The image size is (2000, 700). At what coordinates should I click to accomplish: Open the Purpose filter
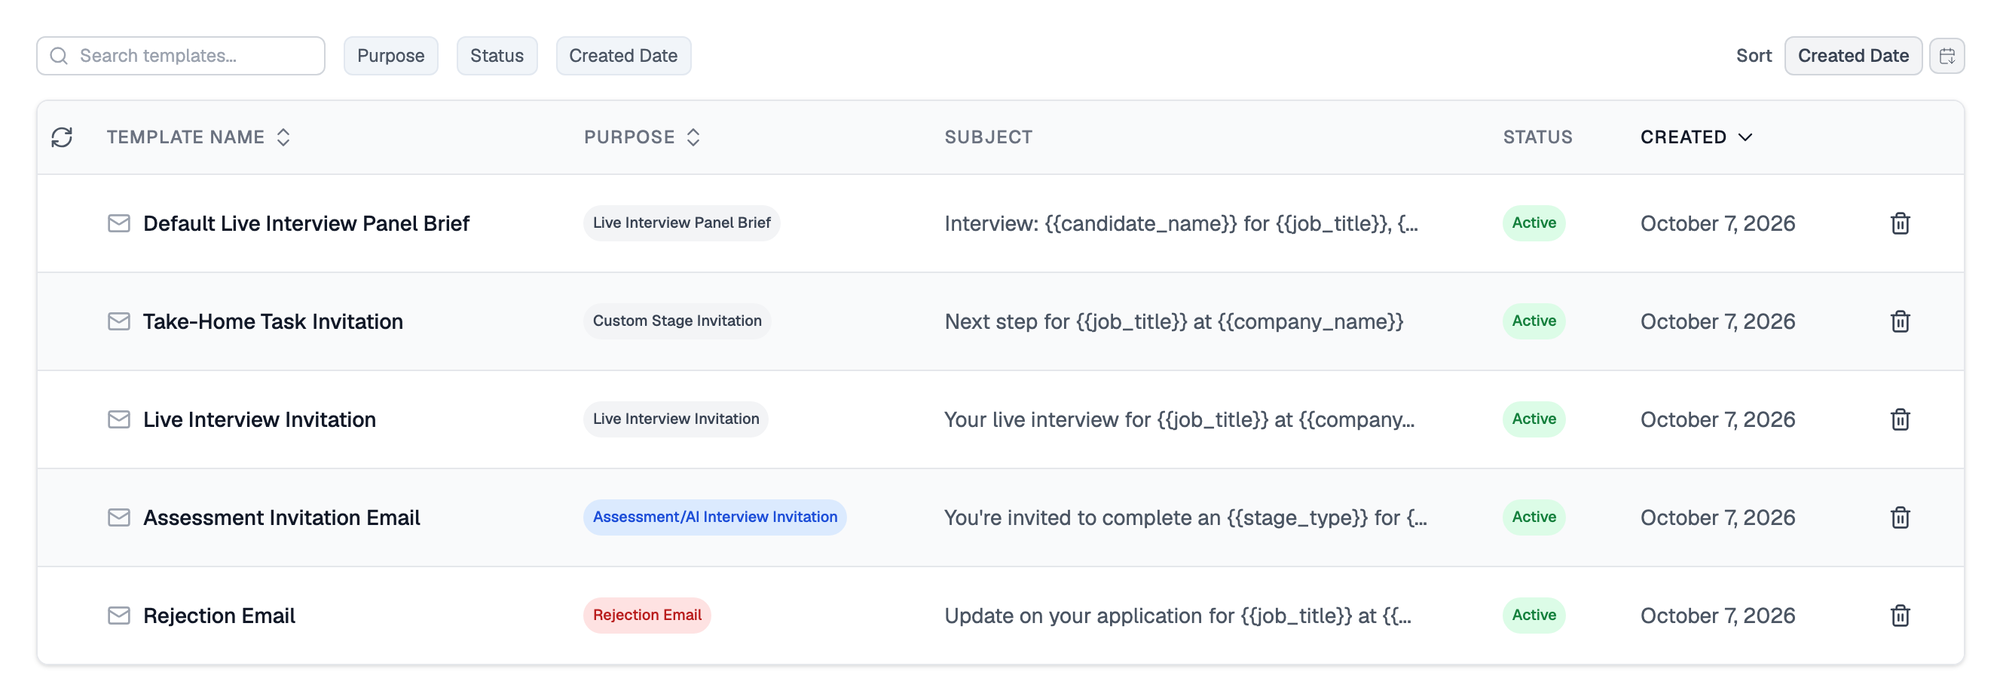tap(391, 56)
